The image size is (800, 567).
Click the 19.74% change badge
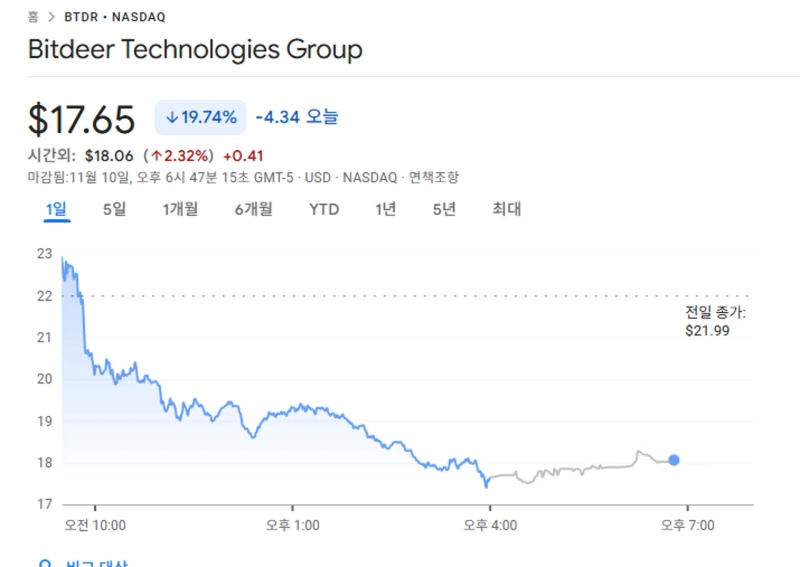tap(200, 117)
